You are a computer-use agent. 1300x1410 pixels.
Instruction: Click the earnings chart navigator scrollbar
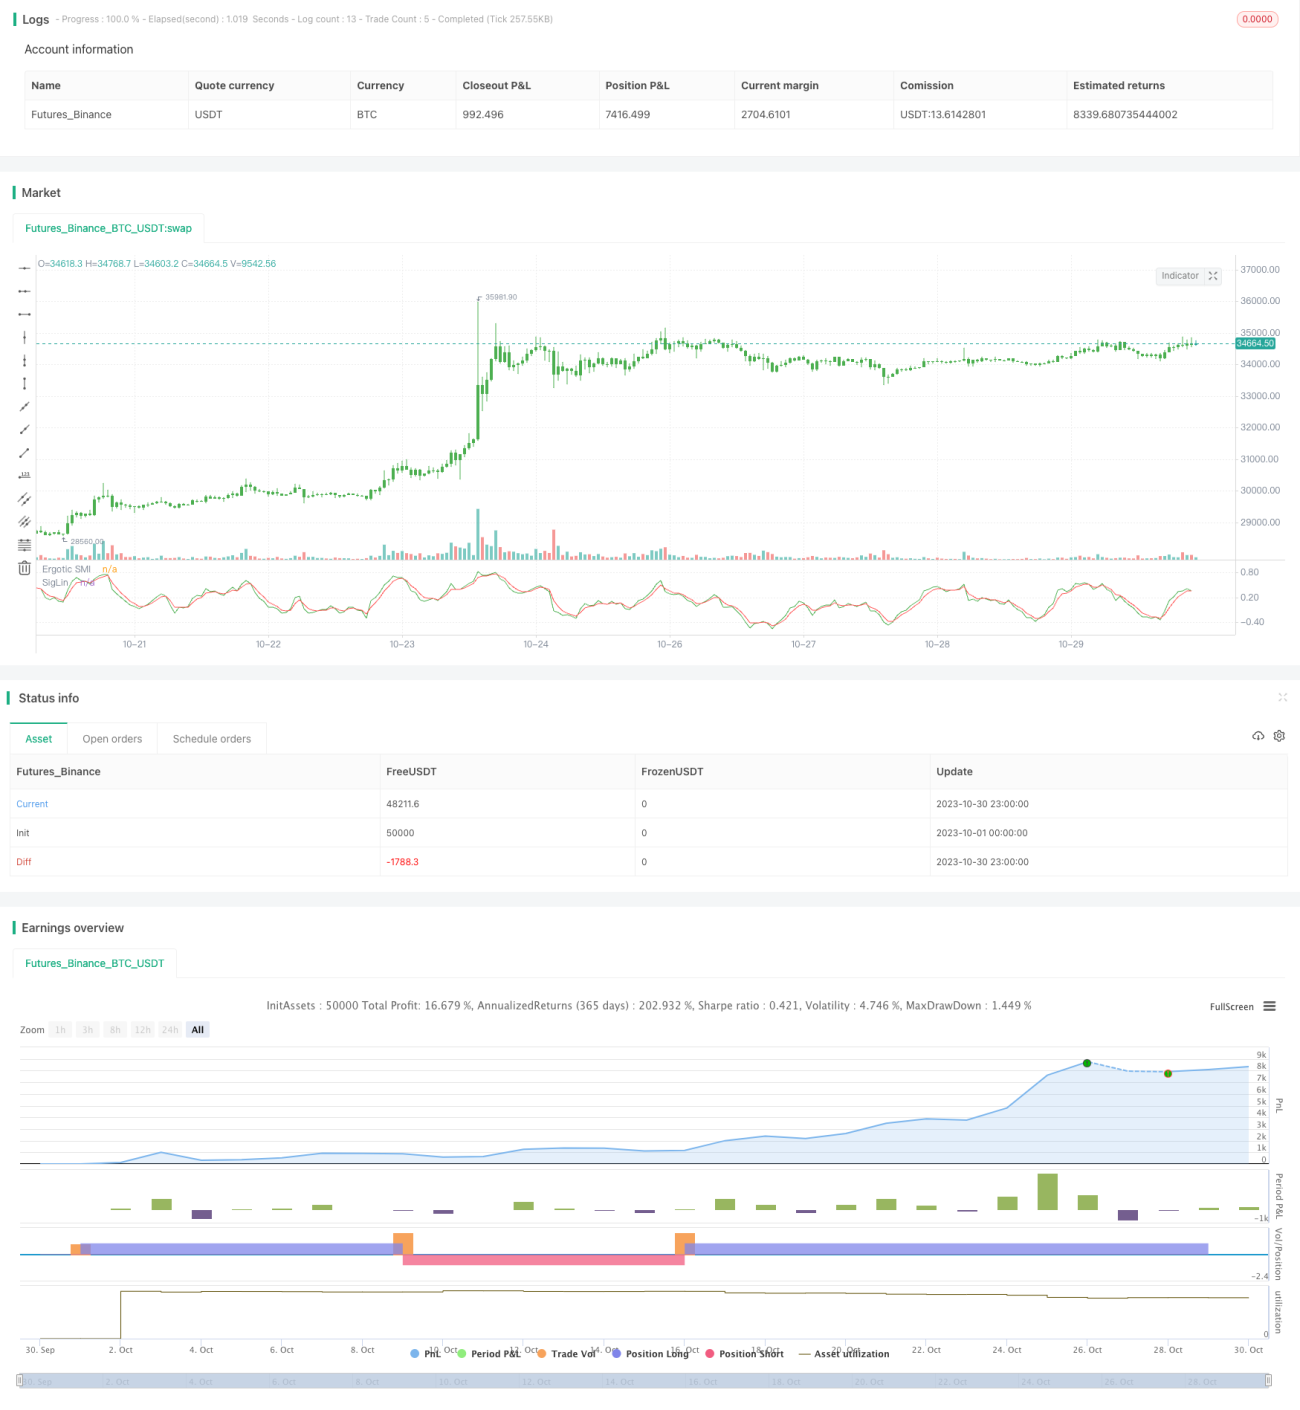click(x=644, y=1381)
